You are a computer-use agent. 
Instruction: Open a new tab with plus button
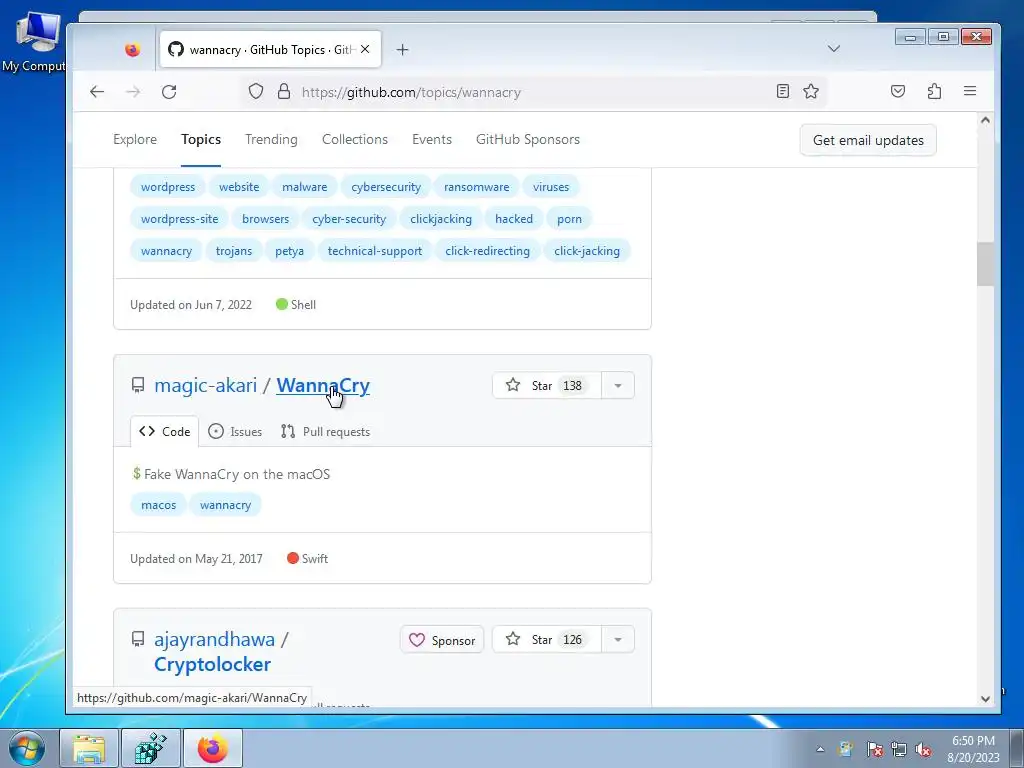(x=402, y=50)
